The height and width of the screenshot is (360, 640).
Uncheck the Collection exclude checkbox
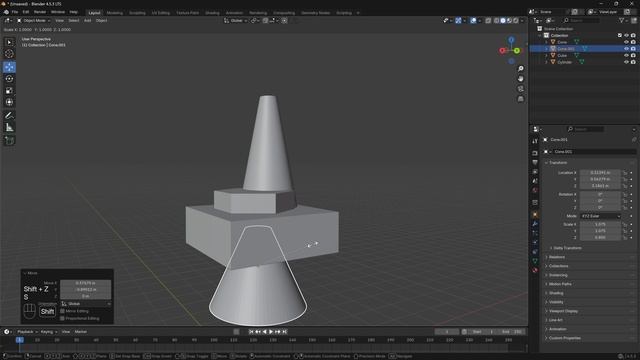pyautogui.click(x=620, y=36)
